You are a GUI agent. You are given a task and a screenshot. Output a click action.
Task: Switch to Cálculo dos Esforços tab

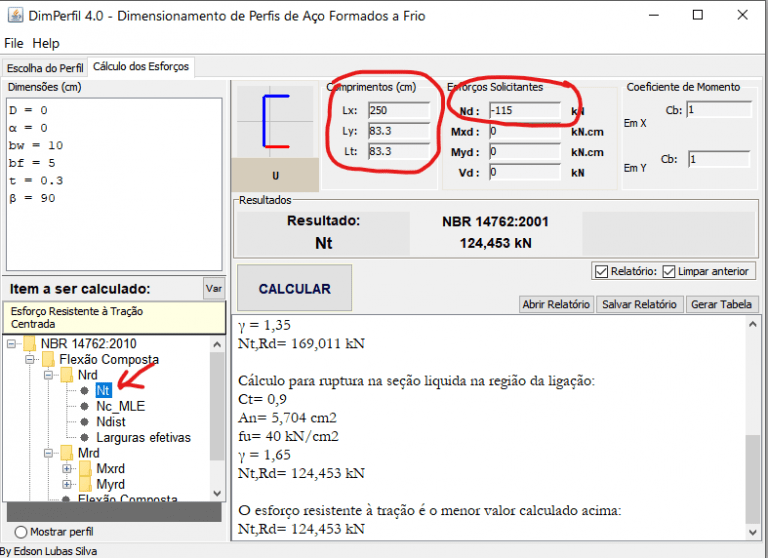click(141, 67)
